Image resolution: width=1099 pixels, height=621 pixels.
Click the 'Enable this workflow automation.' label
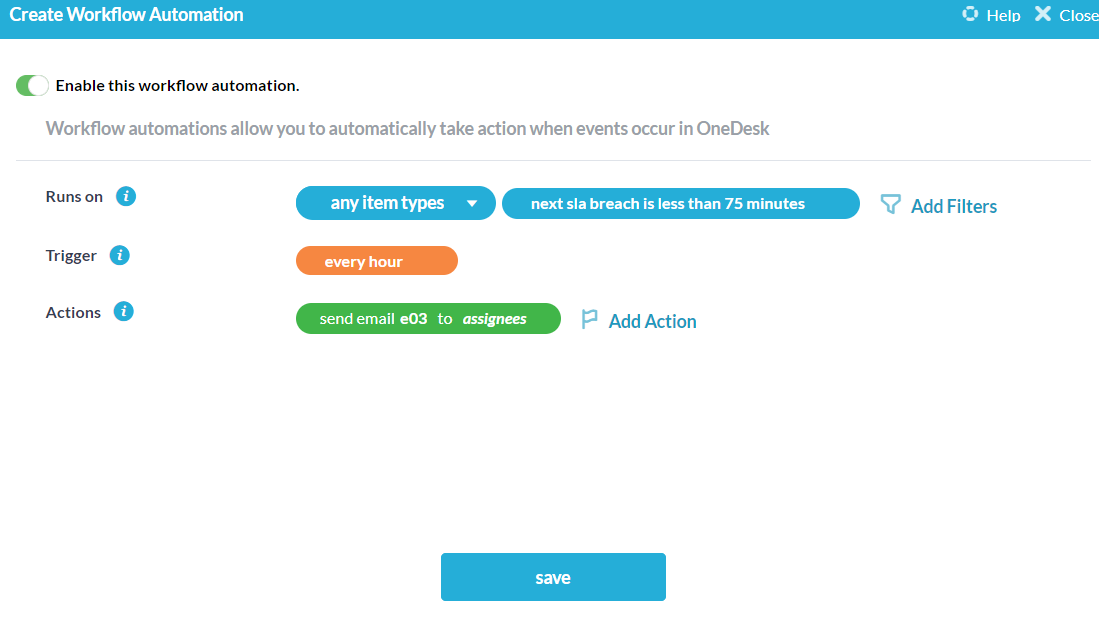pos(177,86)
